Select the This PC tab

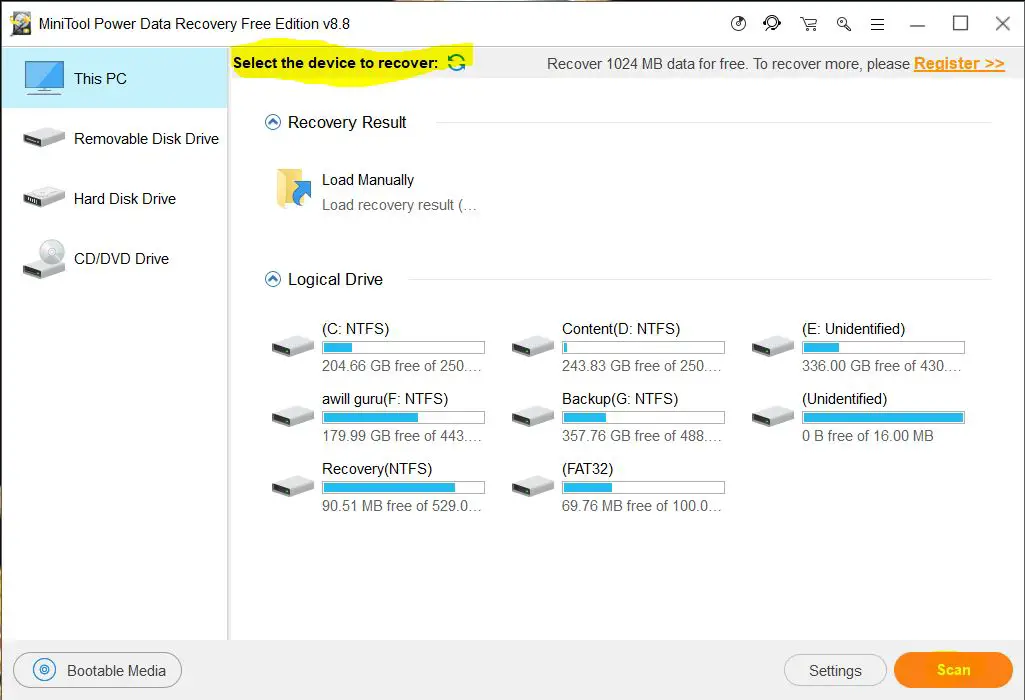(114, 78)
